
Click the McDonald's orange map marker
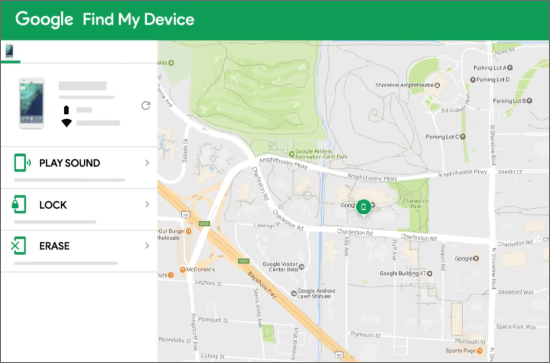pyautogui.click(x=182, y=270)
